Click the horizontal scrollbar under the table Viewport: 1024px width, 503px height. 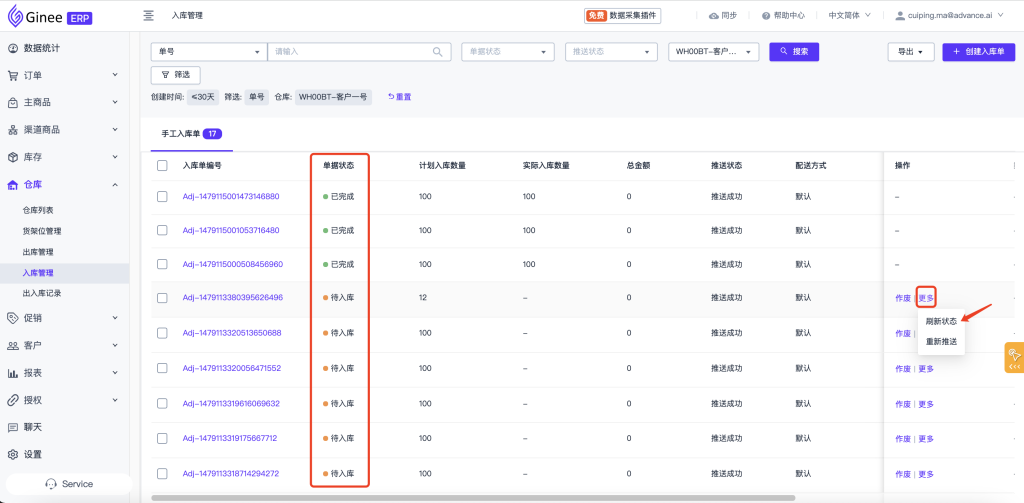(x=472, y=497)
